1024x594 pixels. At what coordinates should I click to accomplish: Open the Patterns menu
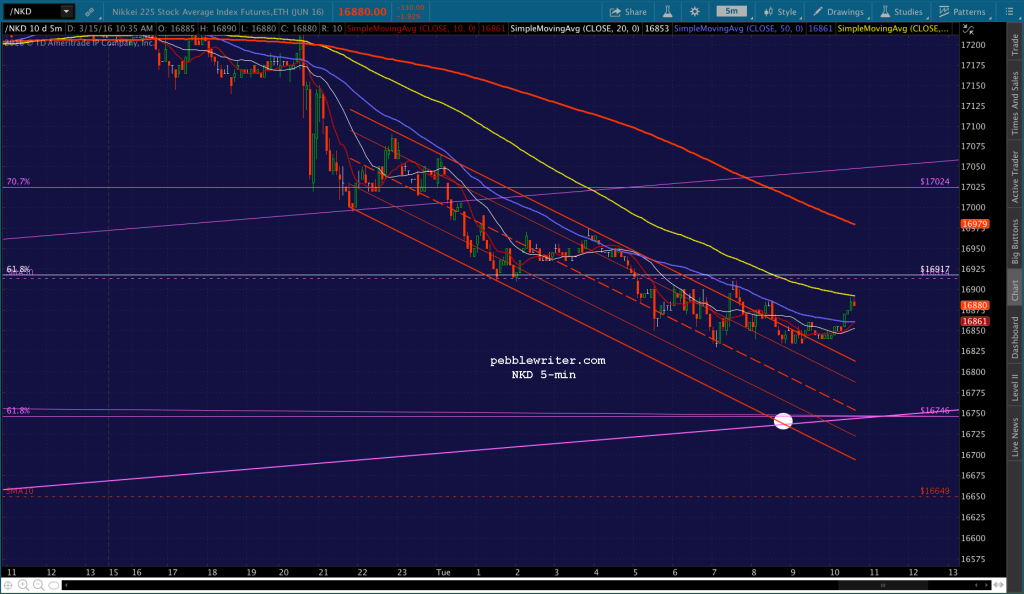[963, 12]
